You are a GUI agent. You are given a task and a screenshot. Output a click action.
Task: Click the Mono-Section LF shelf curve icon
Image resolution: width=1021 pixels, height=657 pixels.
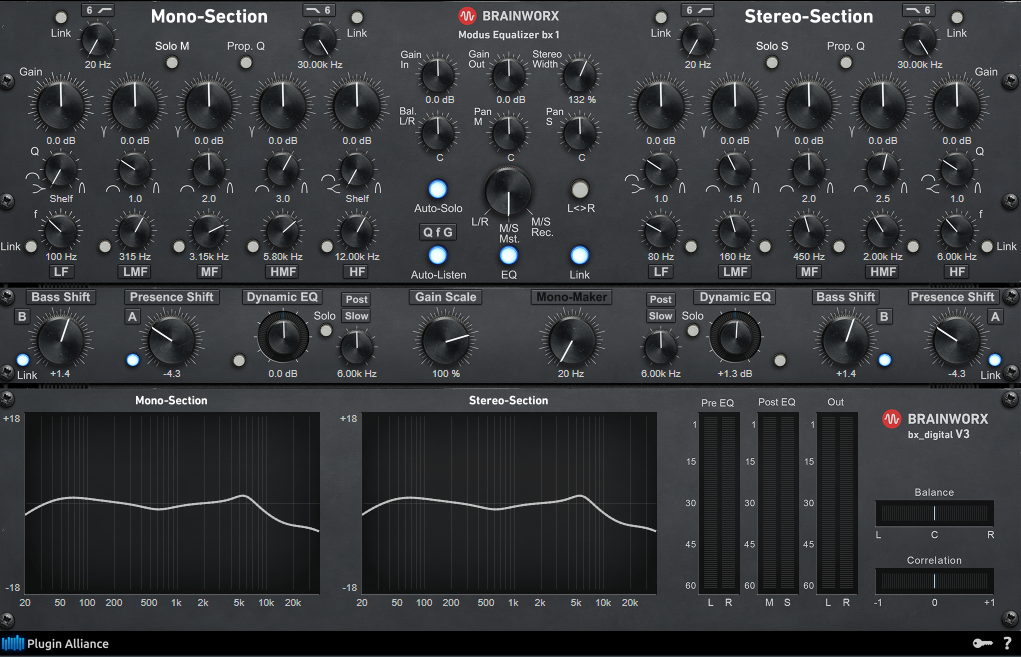(x=35, y=184)
